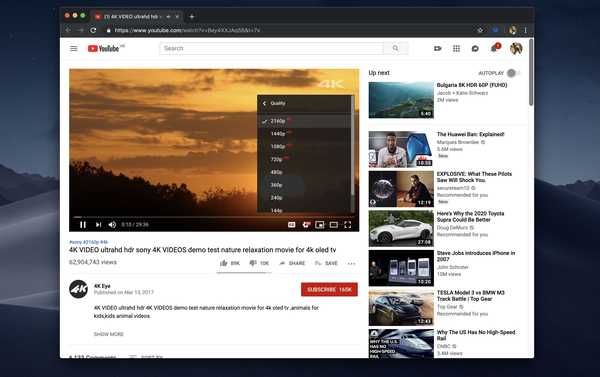
Task: Open 'EXPLOSIVE: What These Pilots Saw' thumbnail
Action: coord(401,189)
